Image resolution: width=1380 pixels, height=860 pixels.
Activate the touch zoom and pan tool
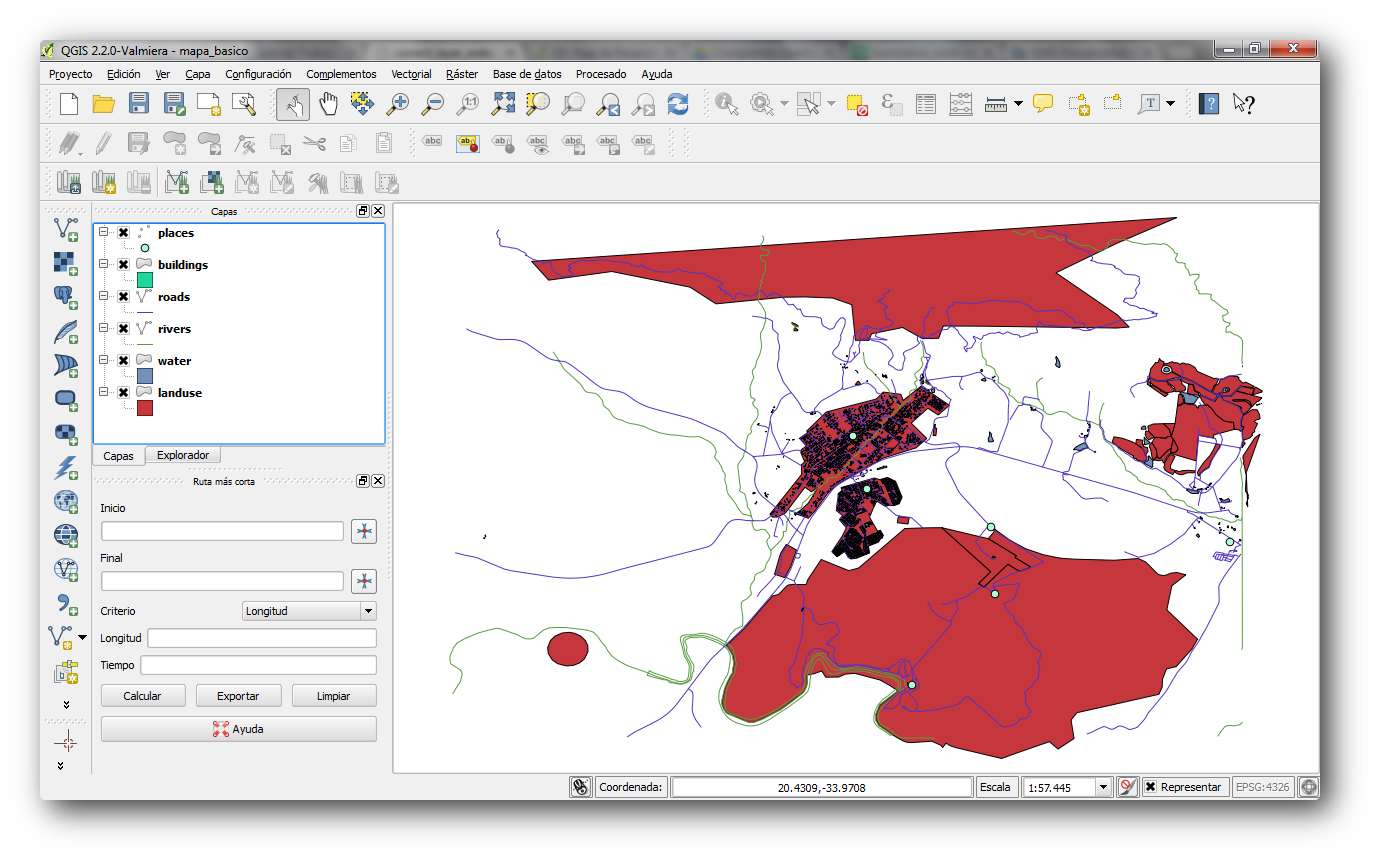pyautogui.click(x=293, y=103)
